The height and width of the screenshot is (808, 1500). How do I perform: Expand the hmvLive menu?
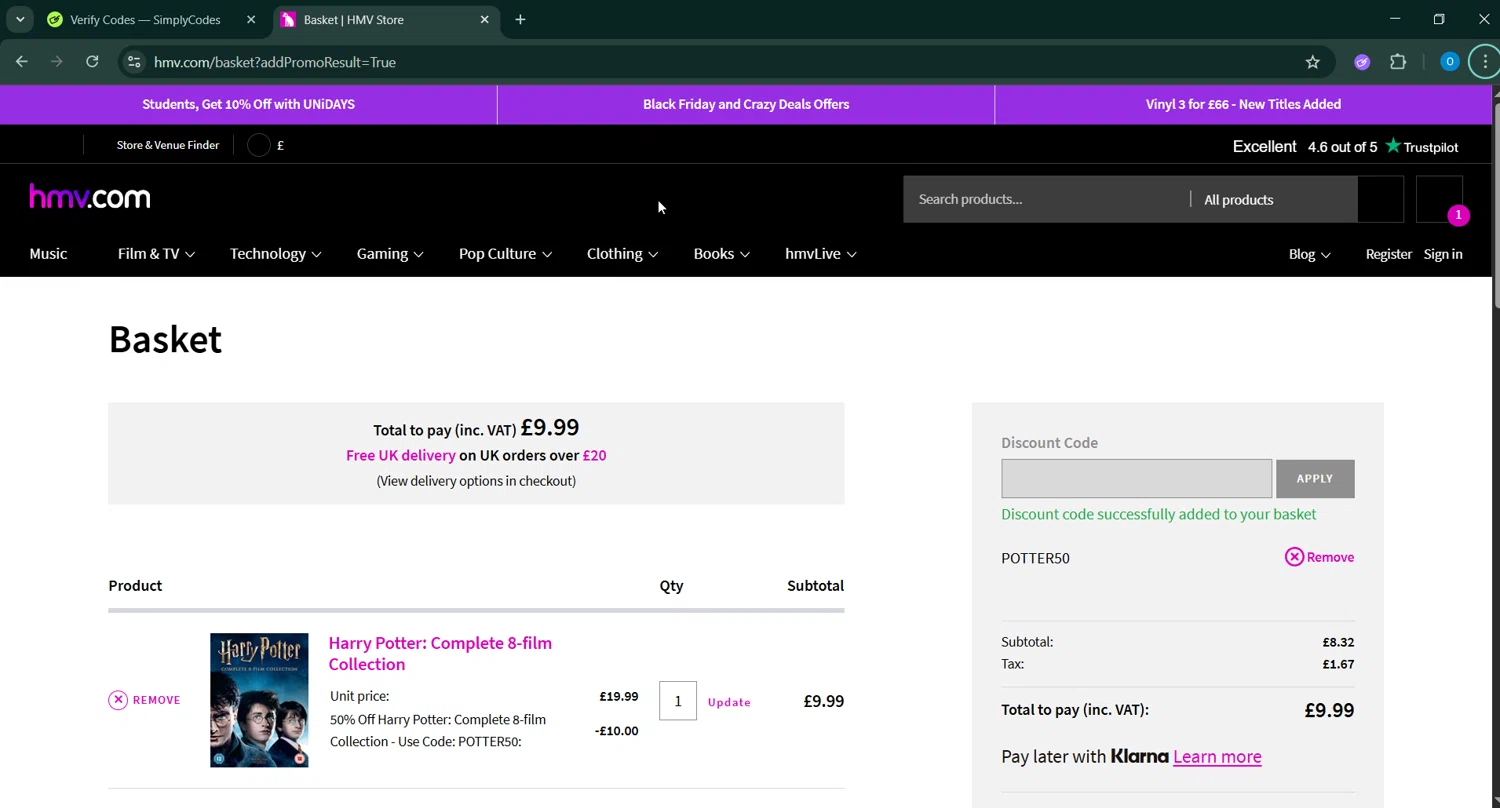pos(820,254)
